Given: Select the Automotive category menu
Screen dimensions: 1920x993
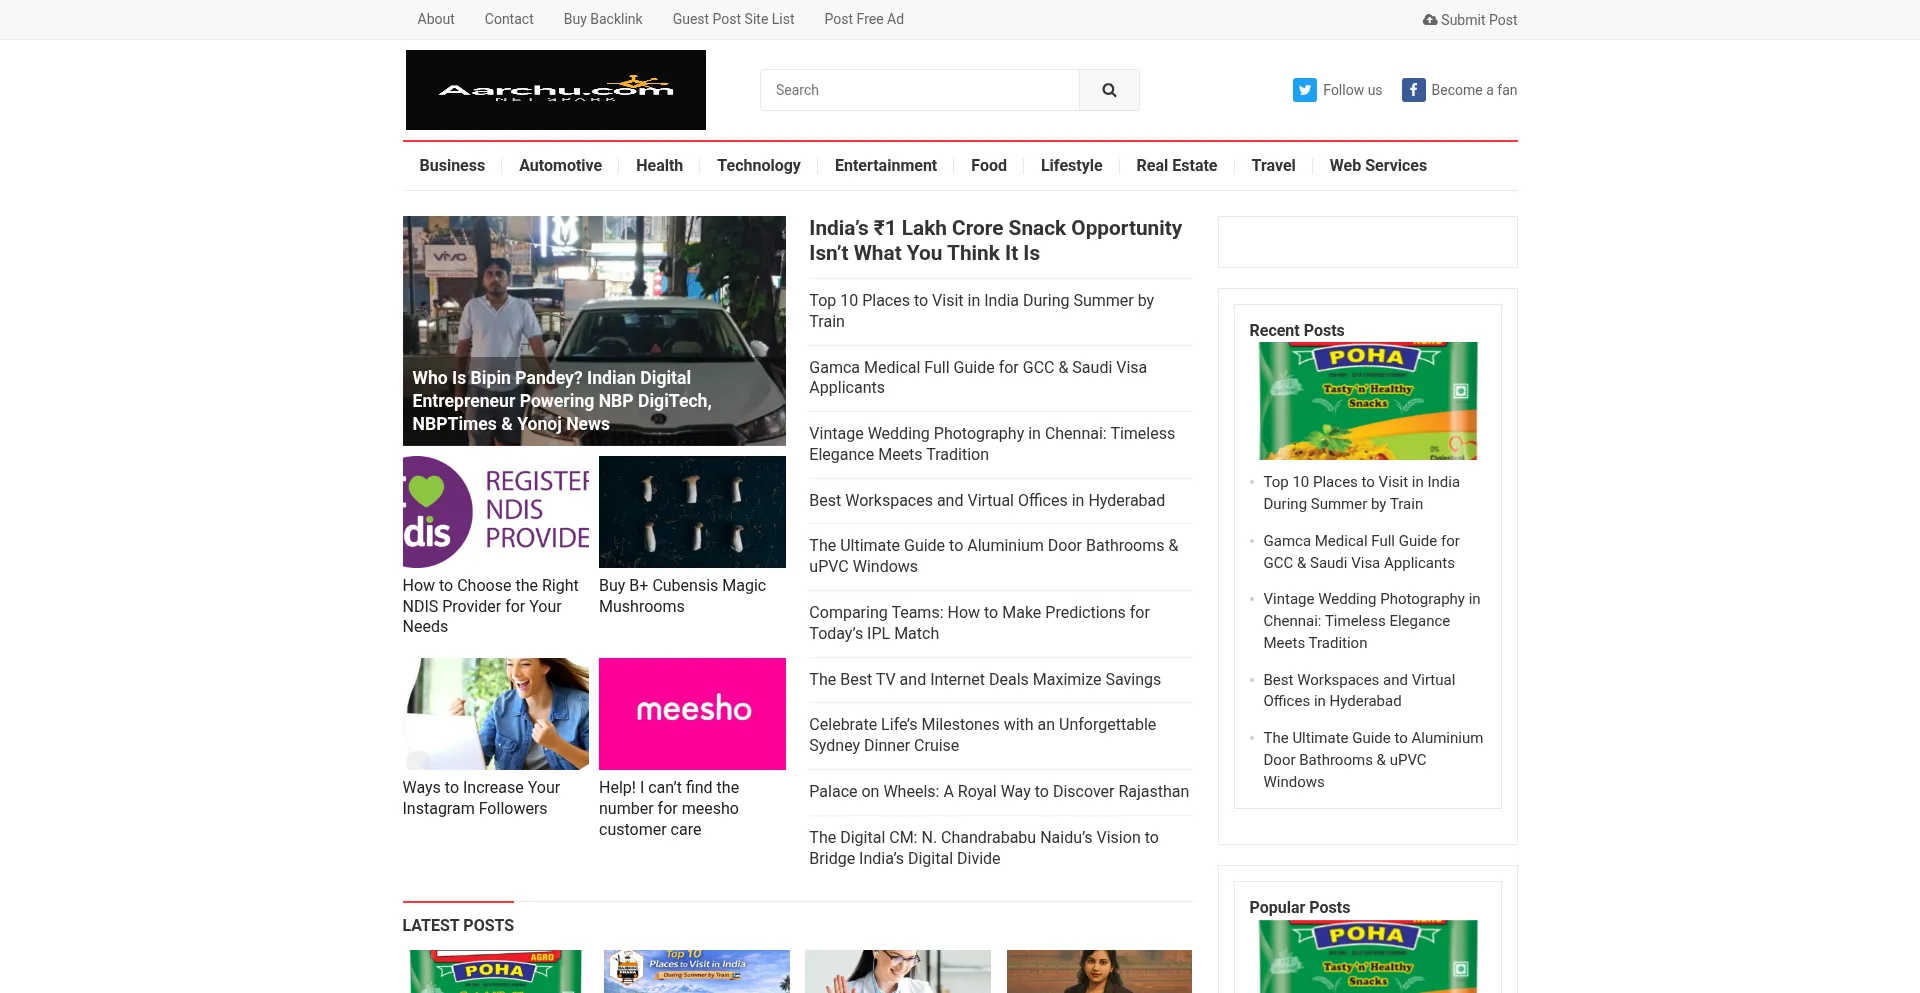Looking at the screenshot, I should point(560,166).
